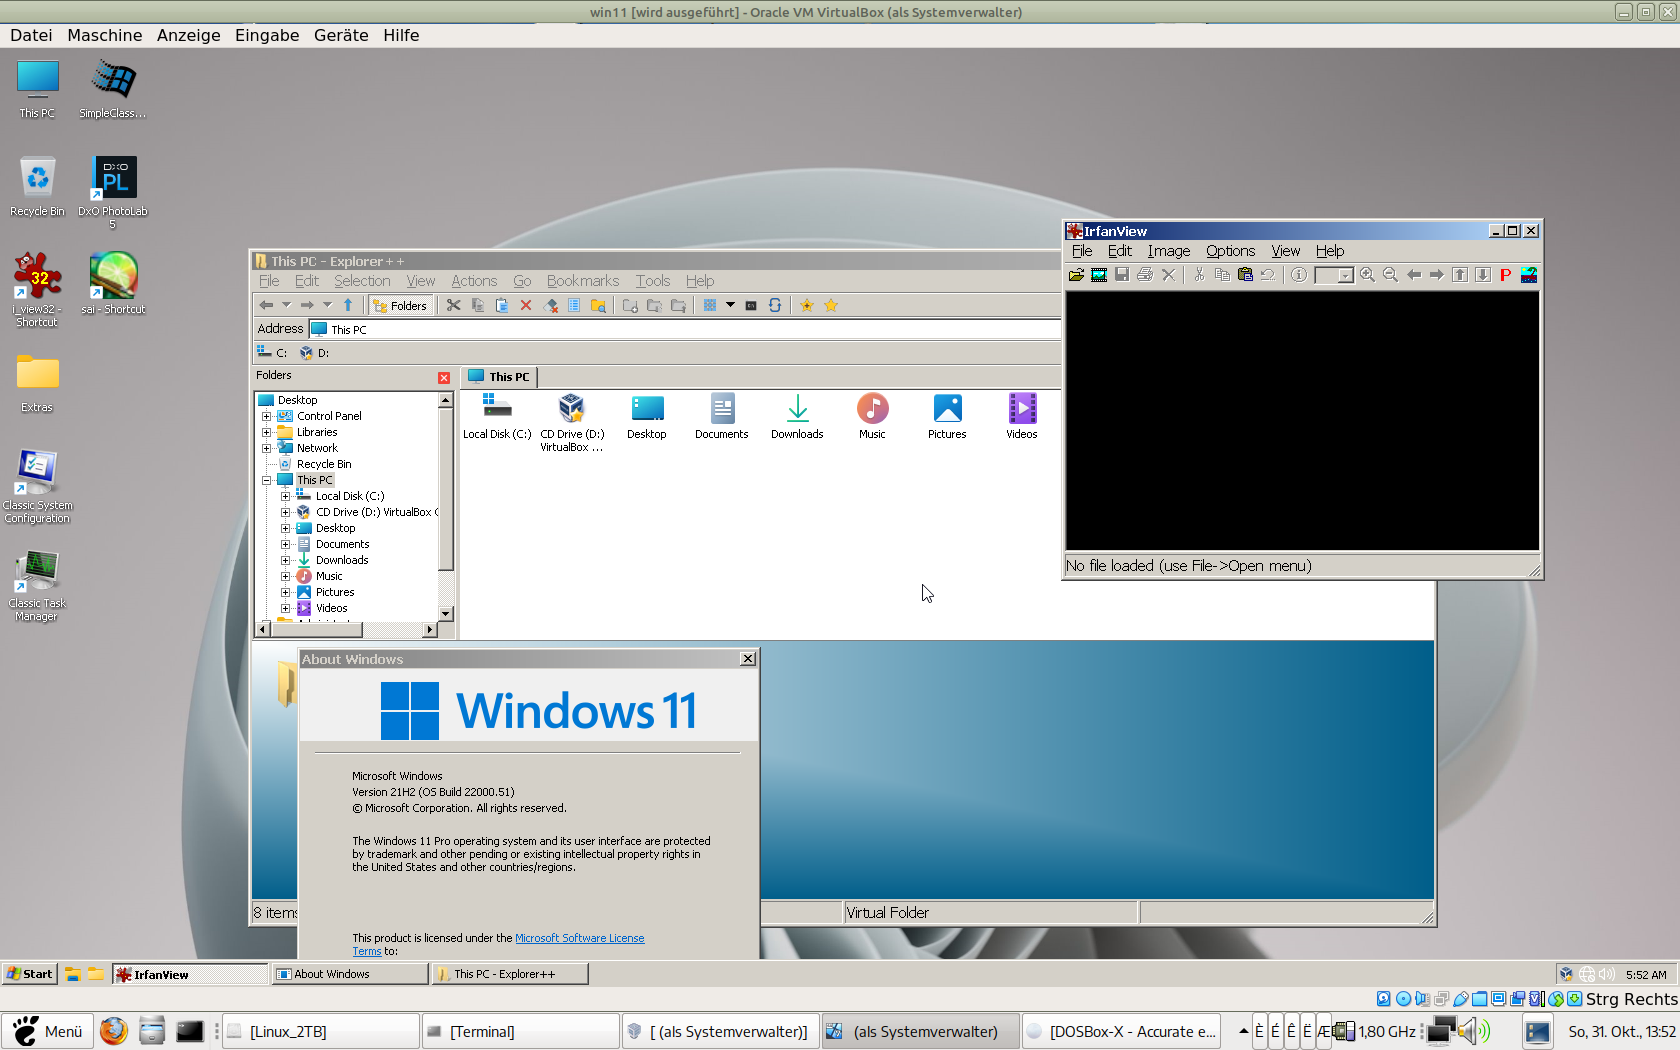Click the C: drive button in drives bar
Screen dimensions: 1680x1050
(272, 352)
